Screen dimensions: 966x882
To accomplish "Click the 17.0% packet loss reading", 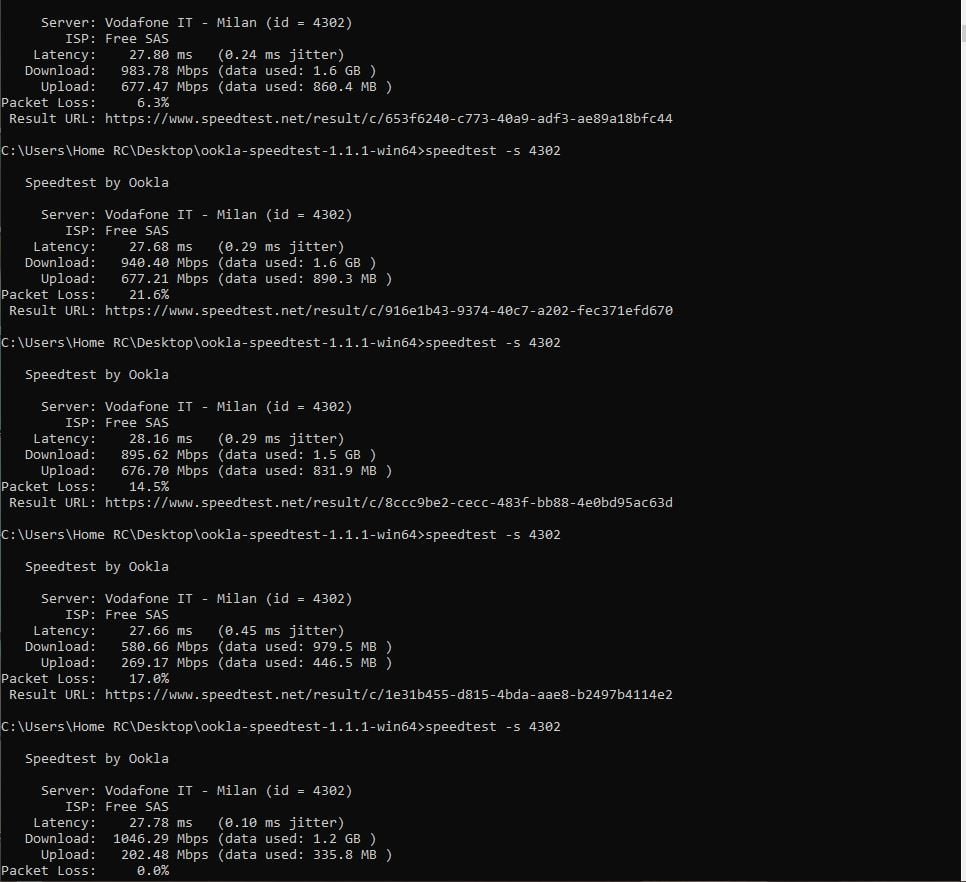I will pos(148,679).
